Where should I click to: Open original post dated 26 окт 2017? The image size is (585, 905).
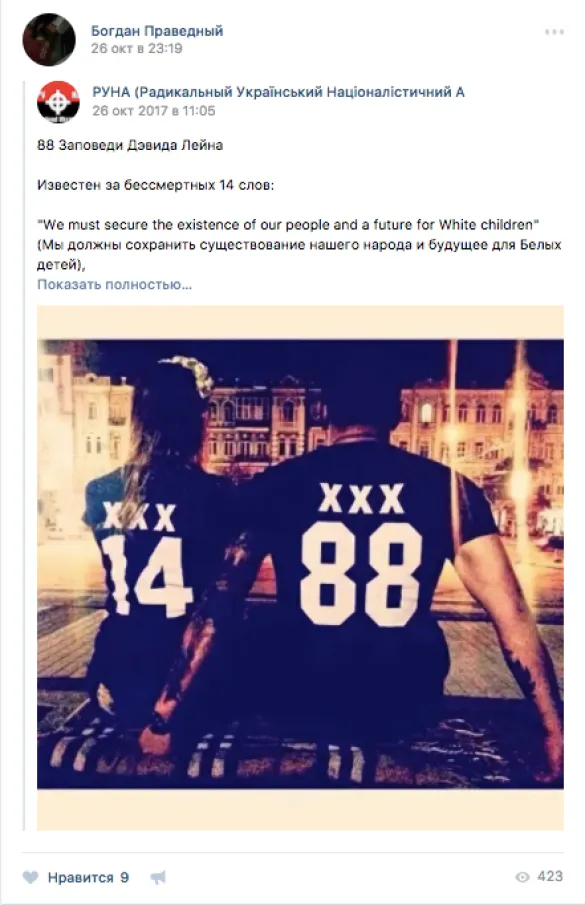click(153, 110)
